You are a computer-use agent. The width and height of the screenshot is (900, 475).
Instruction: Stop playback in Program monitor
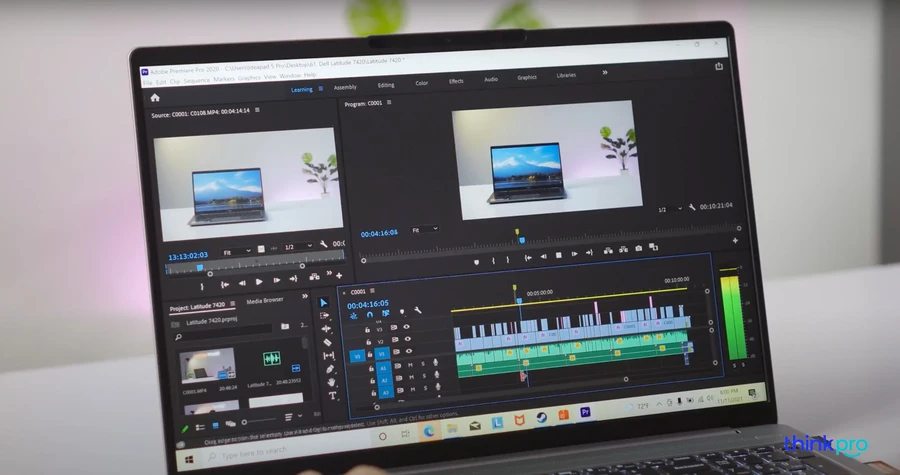tap(558, 255)
